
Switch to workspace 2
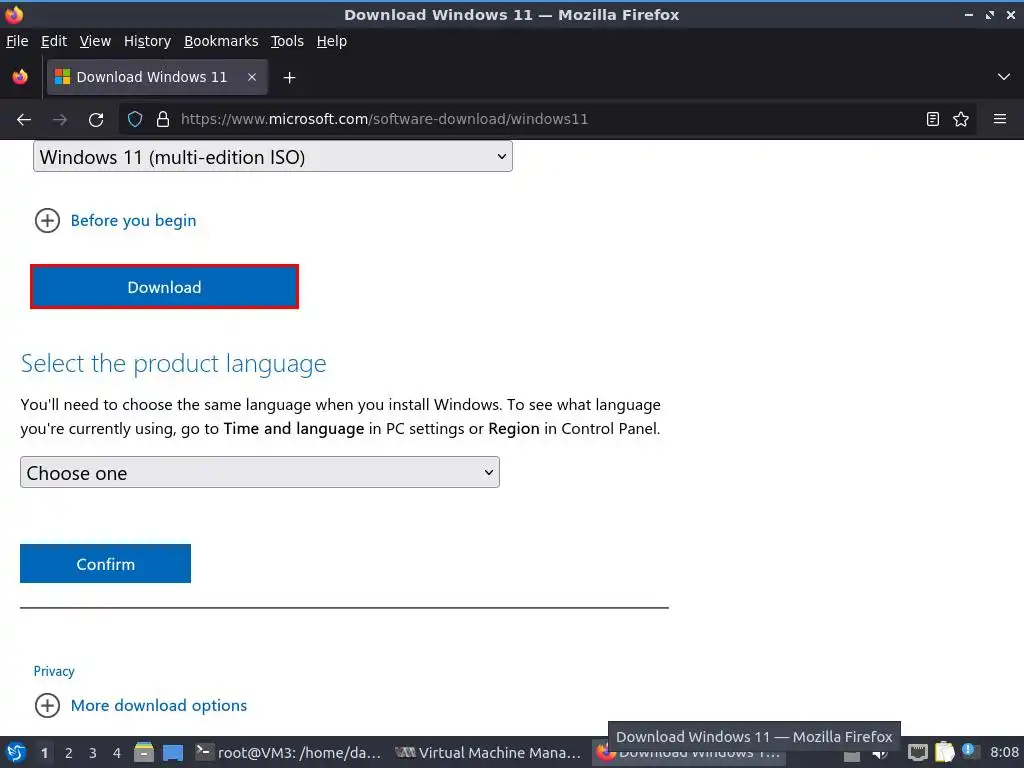(x=69, y=753)
